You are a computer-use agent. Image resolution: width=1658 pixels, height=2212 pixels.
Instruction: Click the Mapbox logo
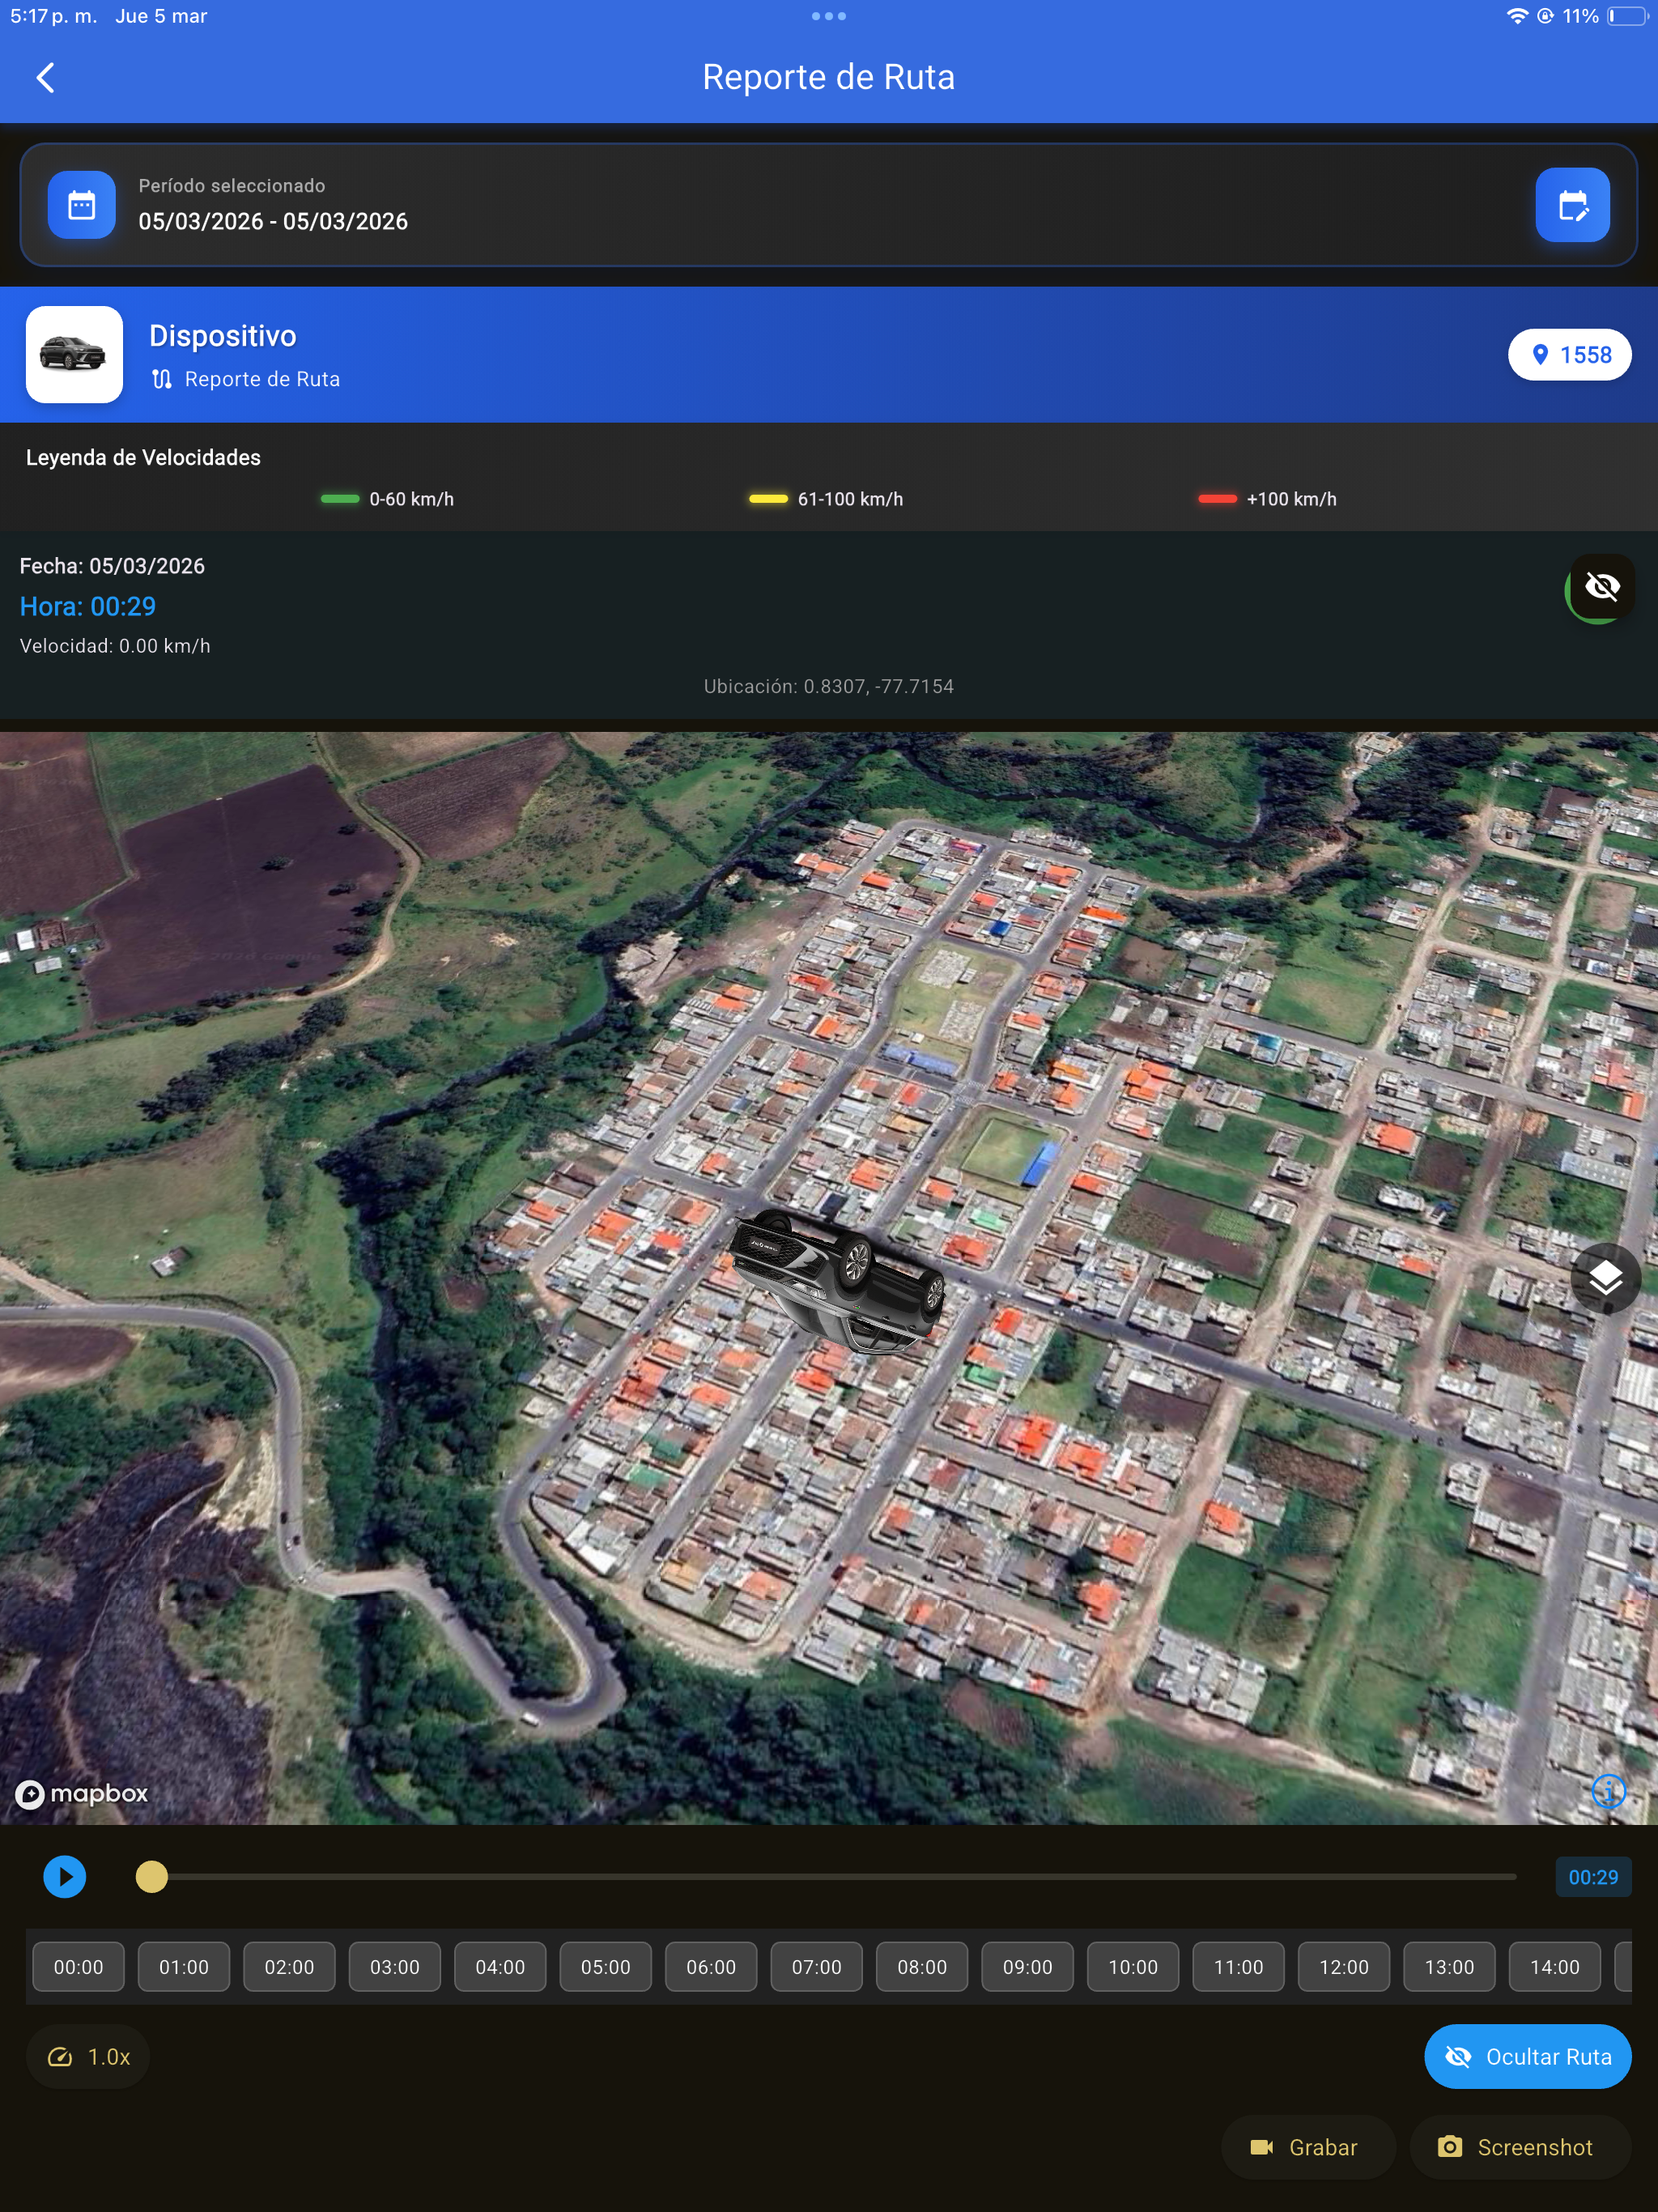coord(82,1794)
